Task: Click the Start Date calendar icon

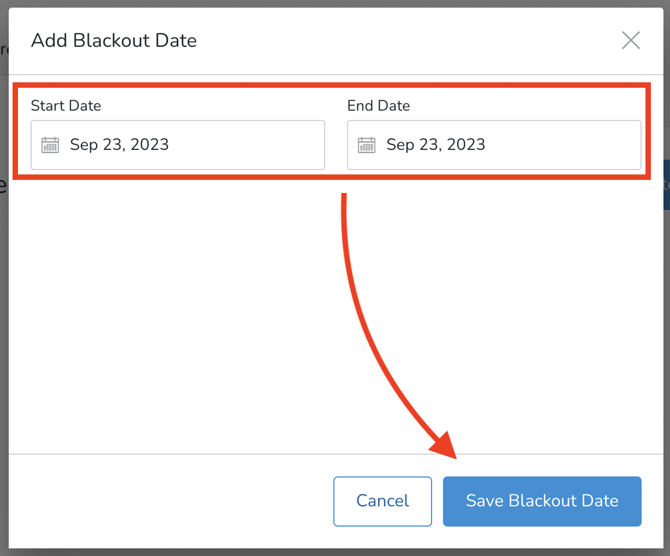Action: tap(50, 145)
